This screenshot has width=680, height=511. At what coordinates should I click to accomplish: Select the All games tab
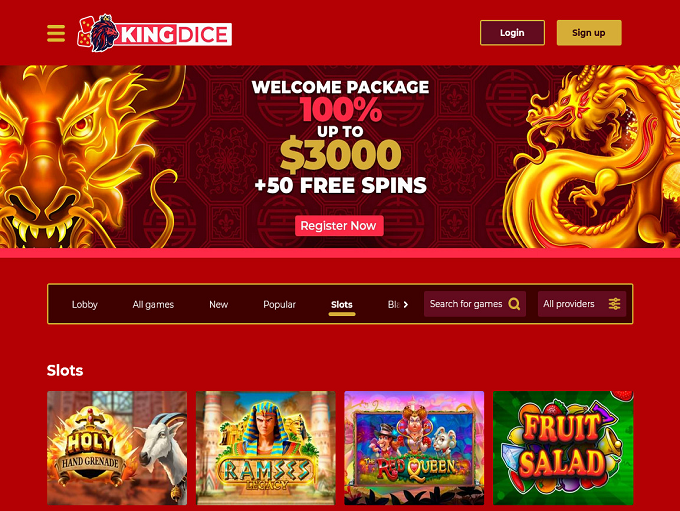click(153, 305)
